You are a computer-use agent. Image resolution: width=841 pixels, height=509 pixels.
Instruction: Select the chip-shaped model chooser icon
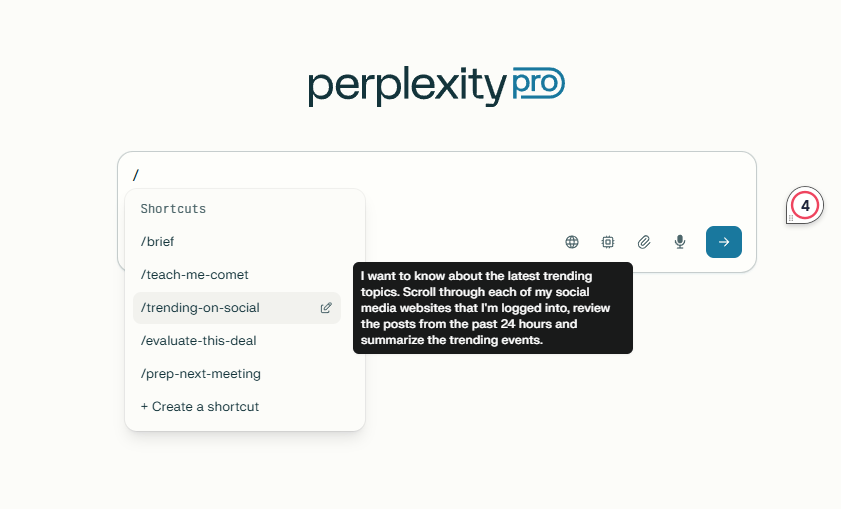(x=608, y=242)
